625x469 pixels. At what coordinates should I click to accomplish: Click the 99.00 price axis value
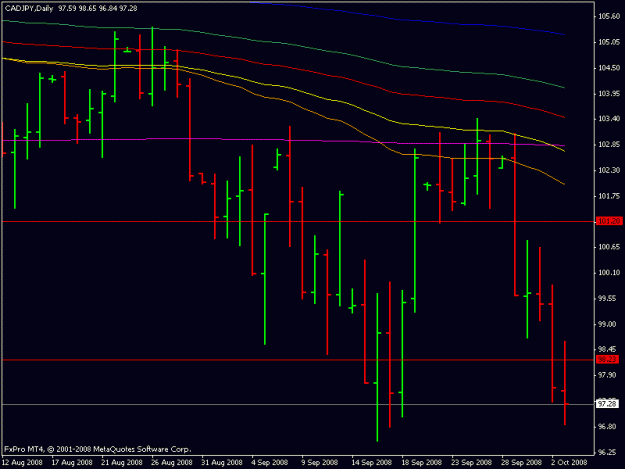pos(609,324)
